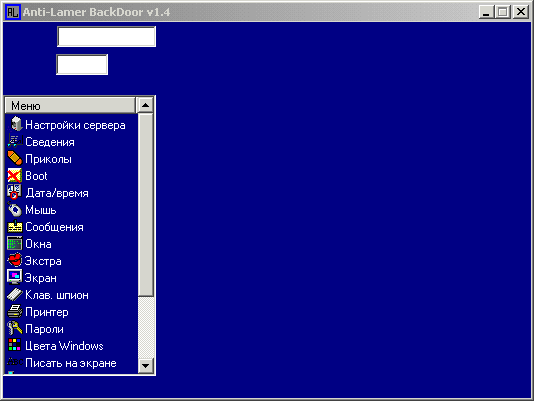Click the Меню column header
This screenshot has height=401, width=534.
pyautogui.click(x=70, y=106)
